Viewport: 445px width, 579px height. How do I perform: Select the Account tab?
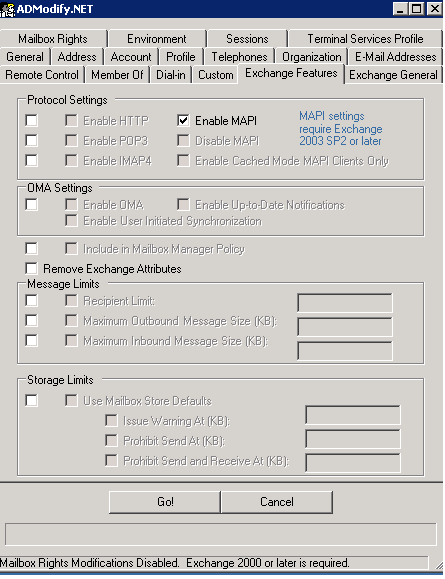click(131, 57)
